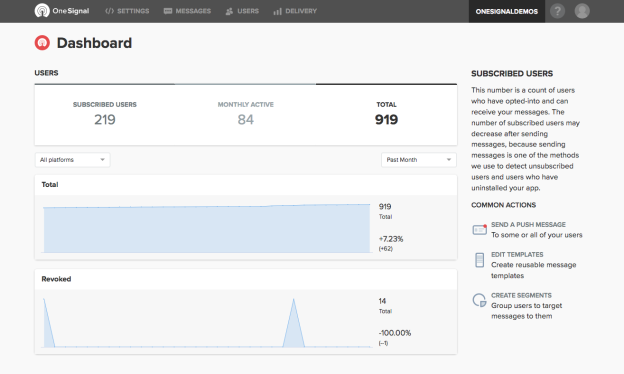This screenshot has width=624, height=374.
Task: Click the Create Segments link text
Action: coord(521,295)
